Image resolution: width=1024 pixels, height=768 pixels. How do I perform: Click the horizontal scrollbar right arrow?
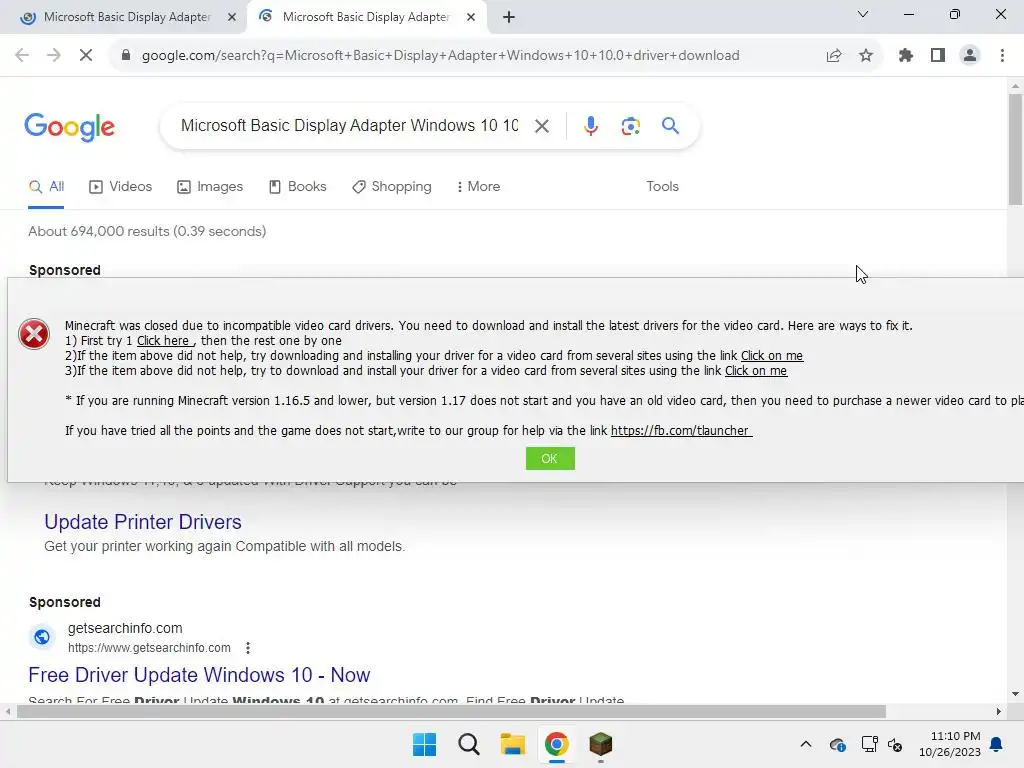pos(999,711)
